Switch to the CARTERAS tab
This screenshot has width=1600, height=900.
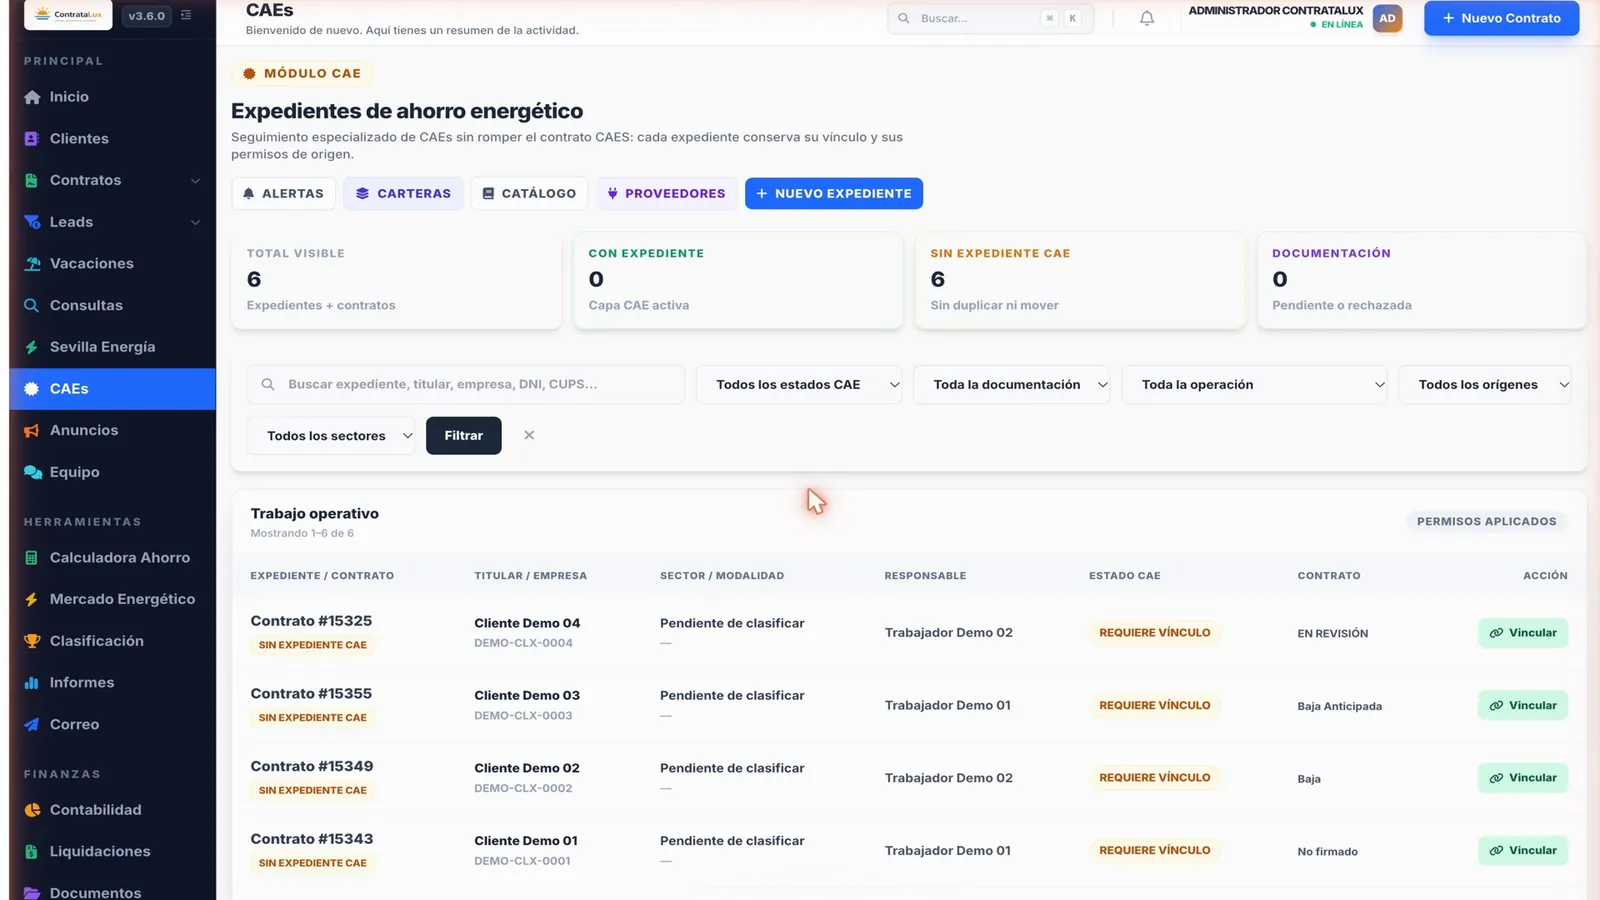(404, 194)
